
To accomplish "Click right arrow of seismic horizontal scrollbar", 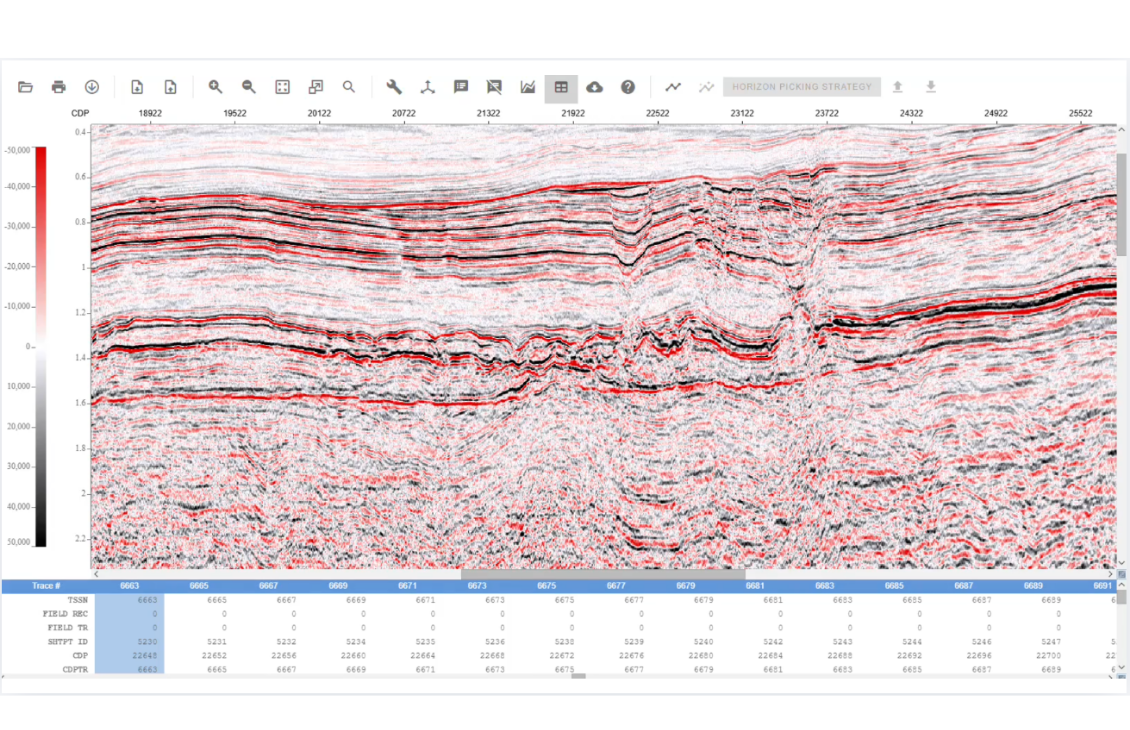I will (1110, 574).
